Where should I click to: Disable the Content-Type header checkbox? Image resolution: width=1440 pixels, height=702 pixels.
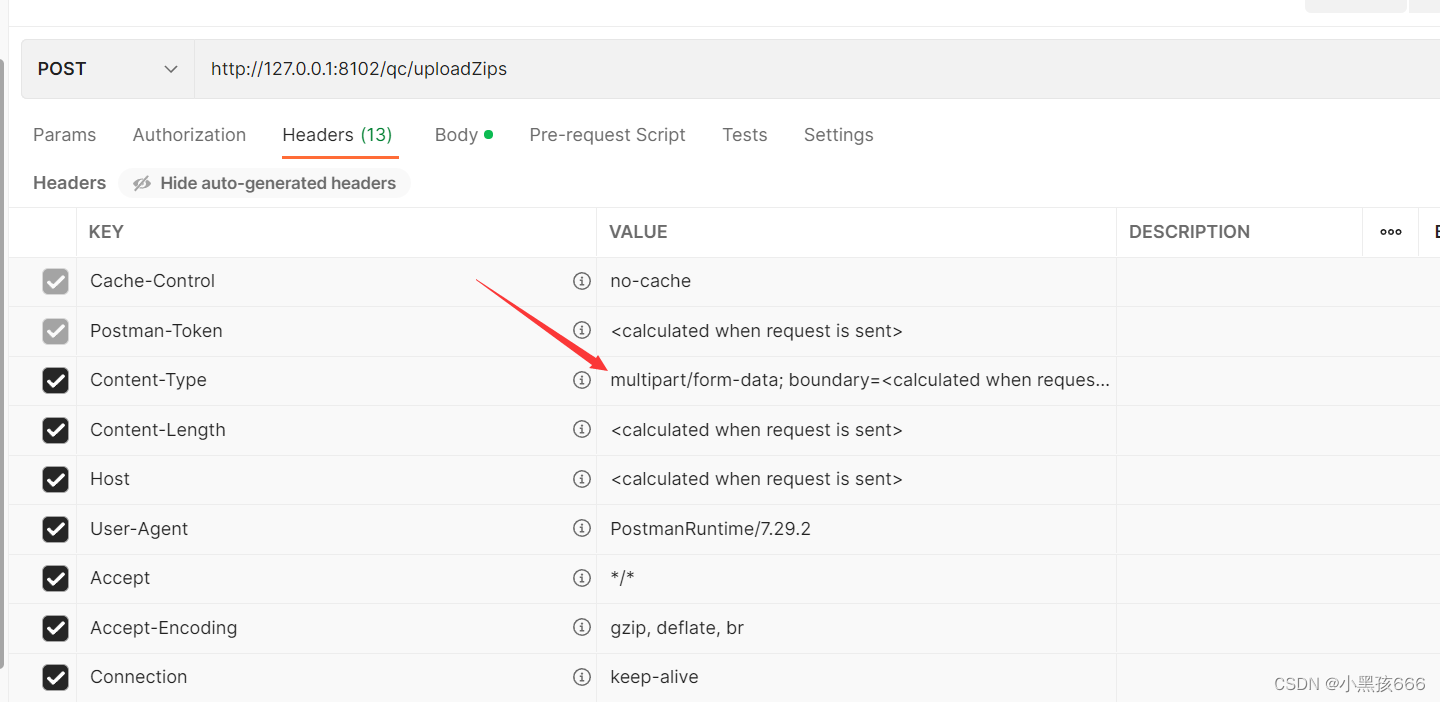coord(55,380)
